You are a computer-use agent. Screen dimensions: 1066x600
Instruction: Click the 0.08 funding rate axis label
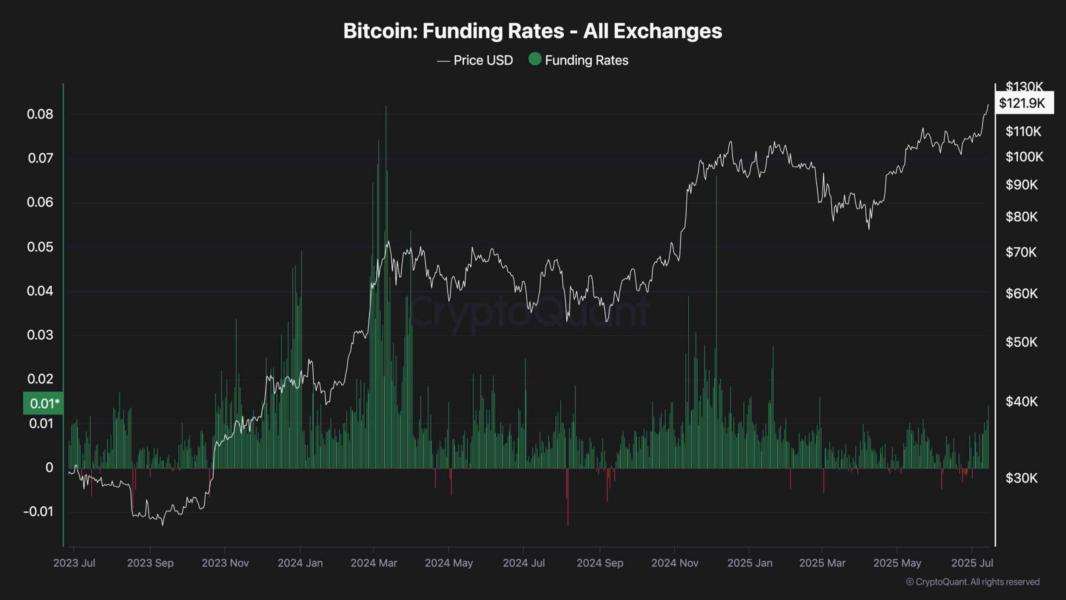click(x=40, y=114)
